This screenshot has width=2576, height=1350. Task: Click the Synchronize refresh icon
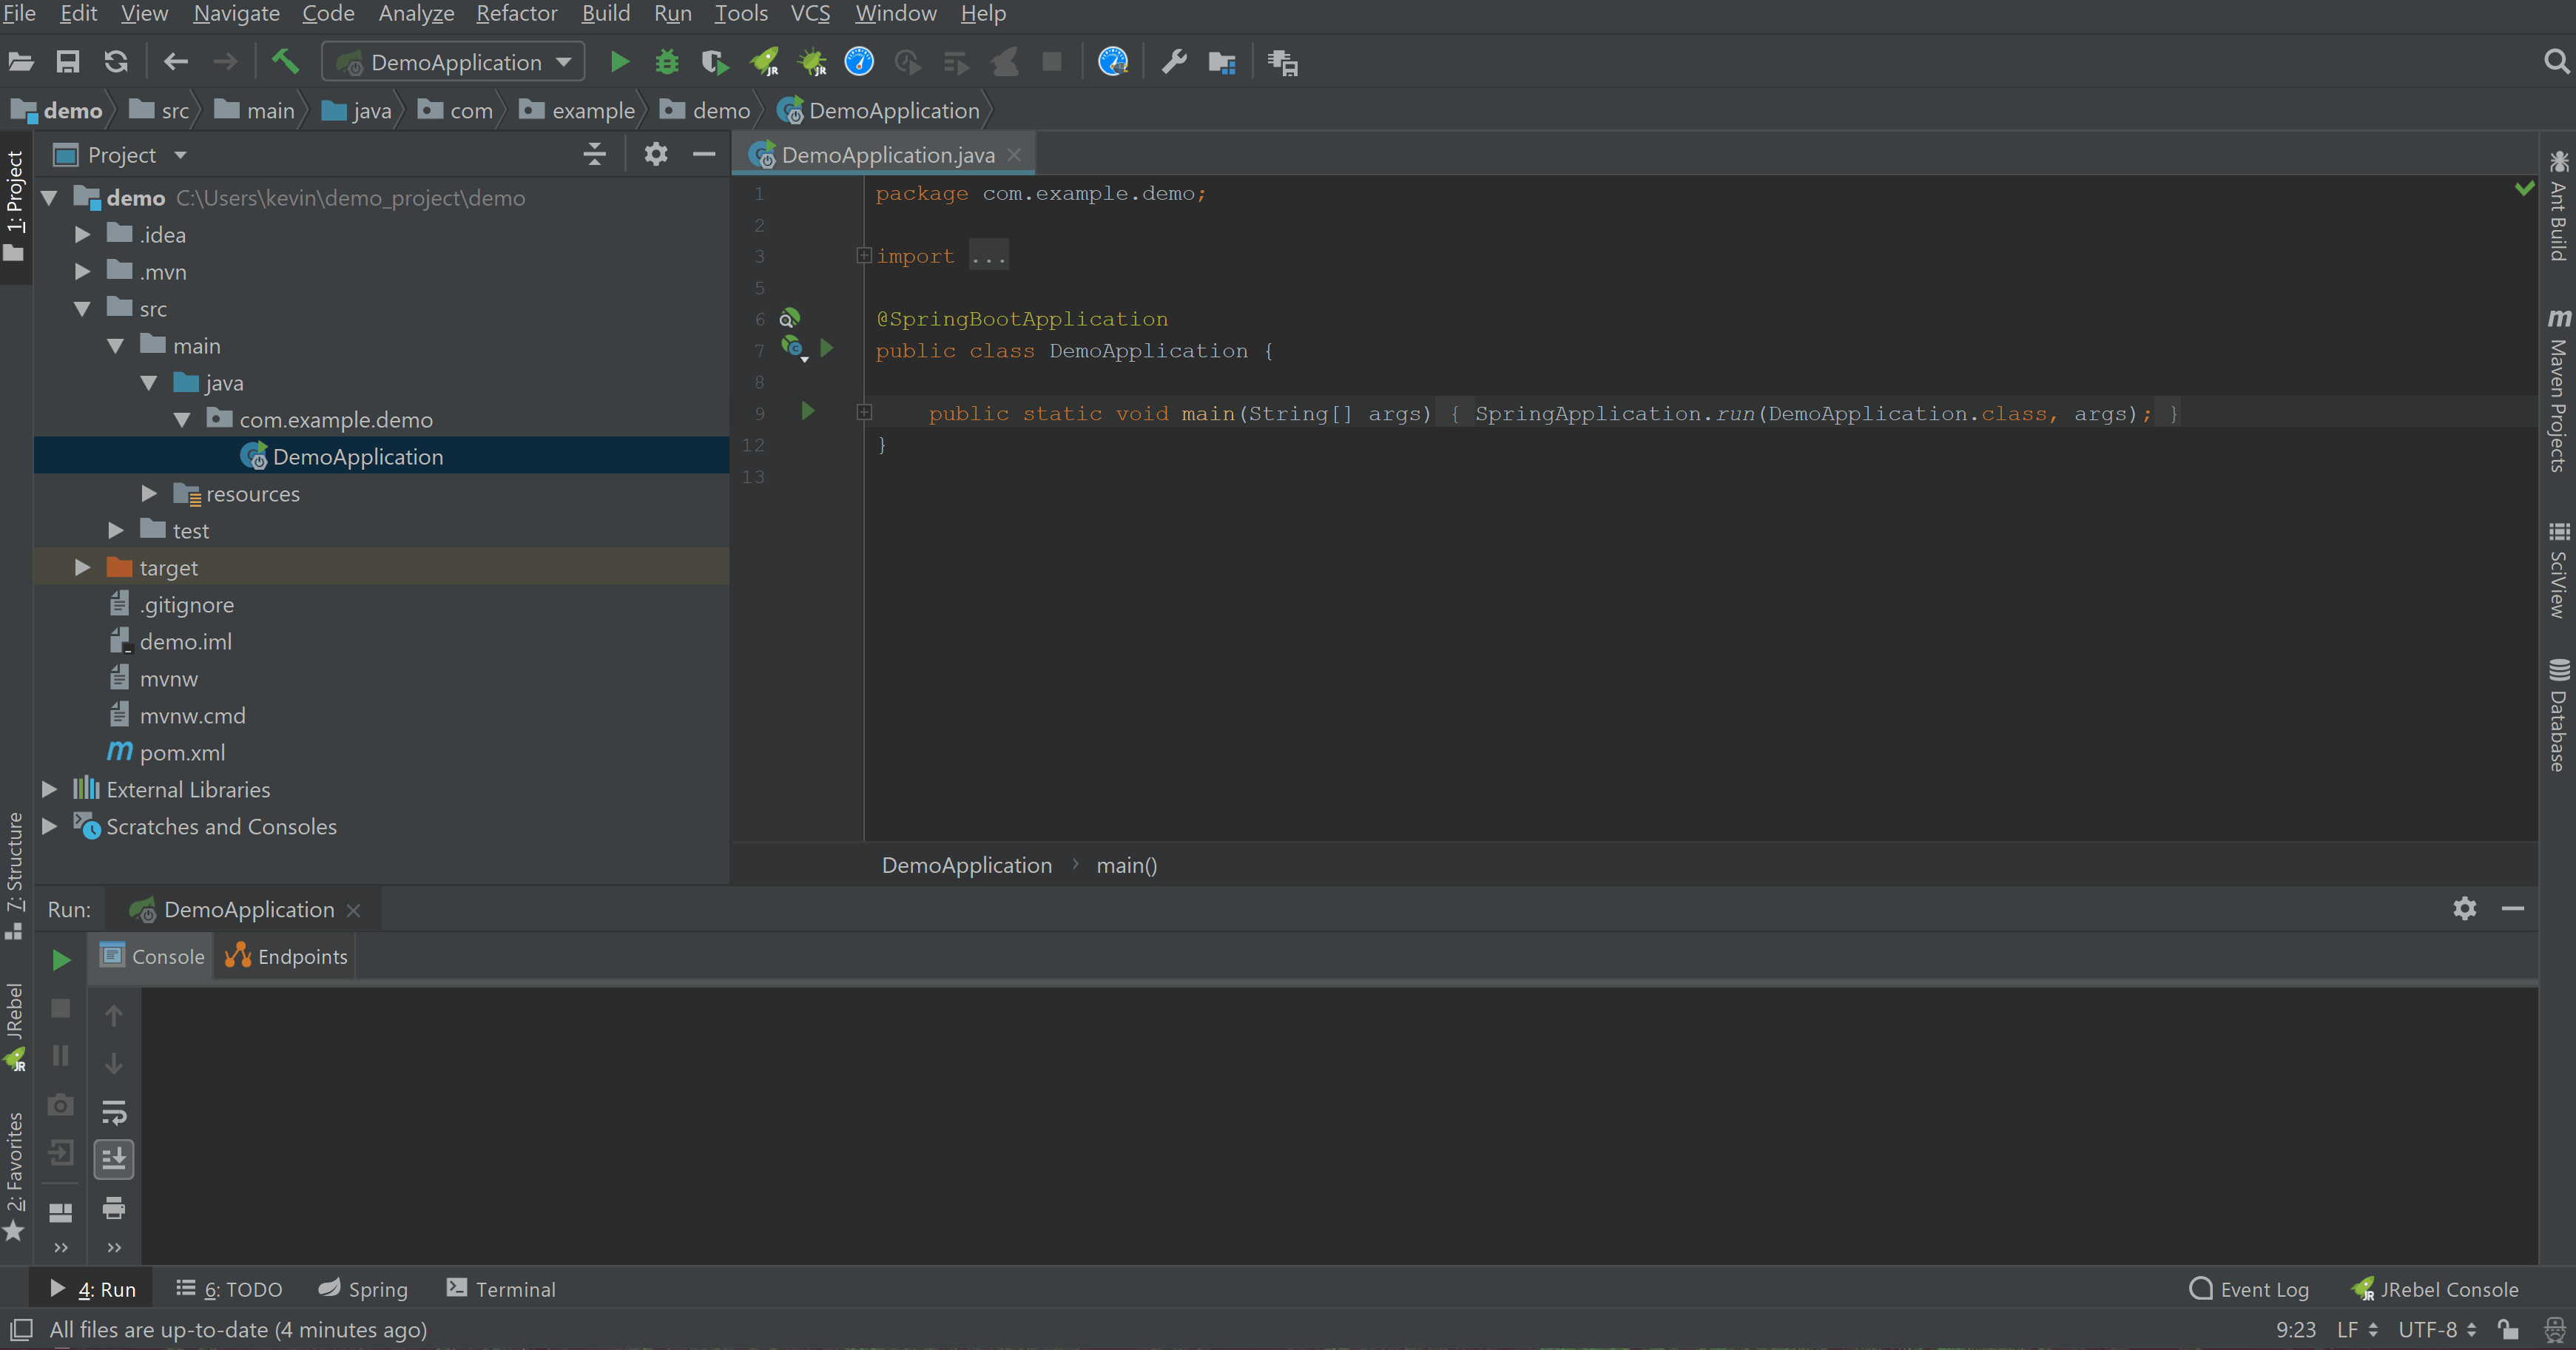tap(116, 62)
